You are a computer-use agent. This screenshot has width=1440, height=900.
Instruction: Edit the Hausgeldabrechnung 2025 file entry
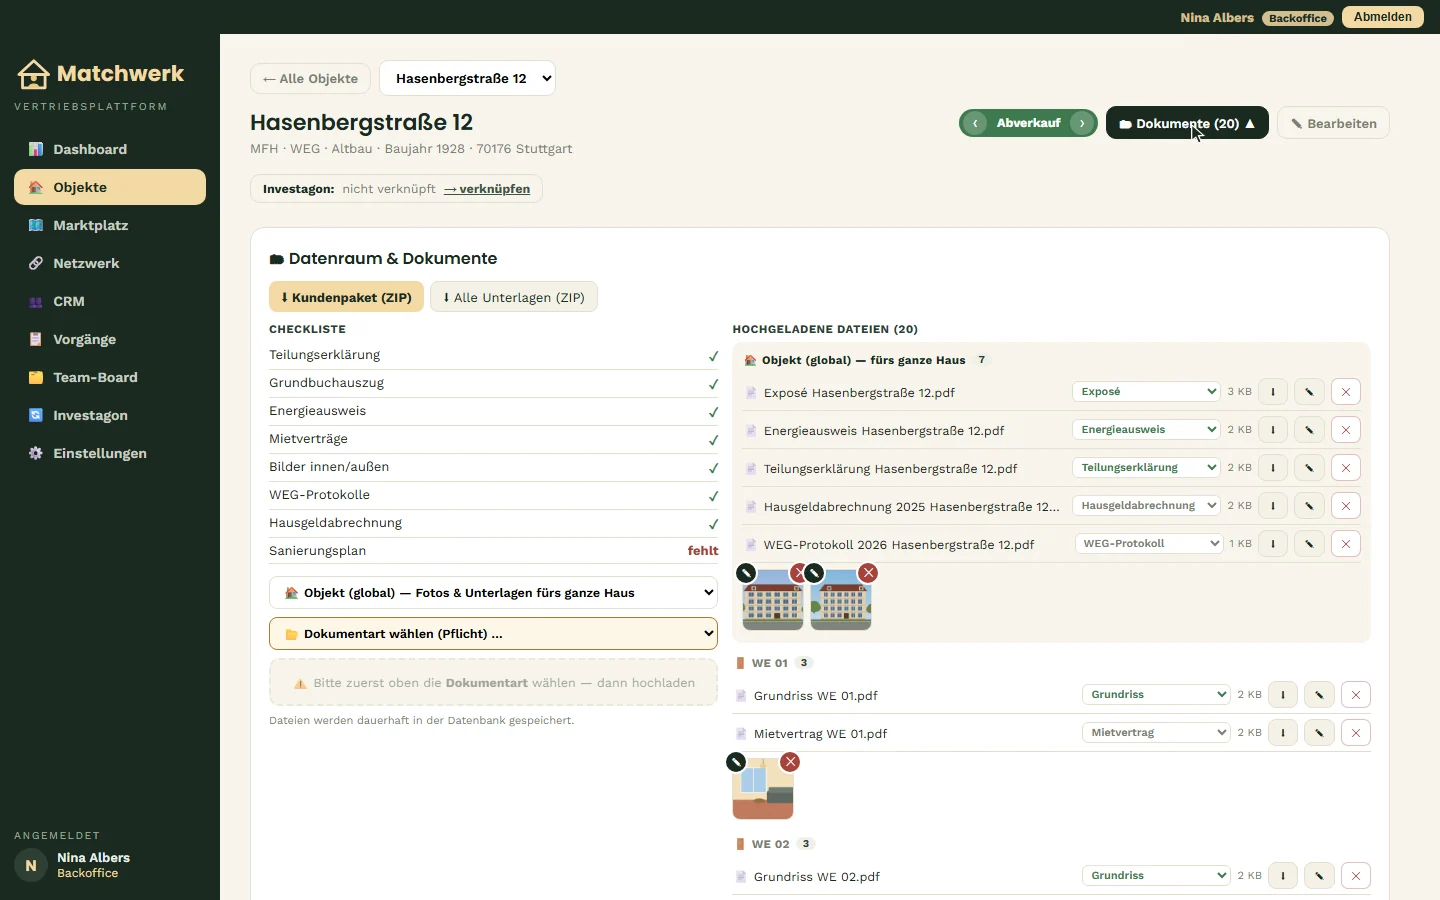point(1309,506)
